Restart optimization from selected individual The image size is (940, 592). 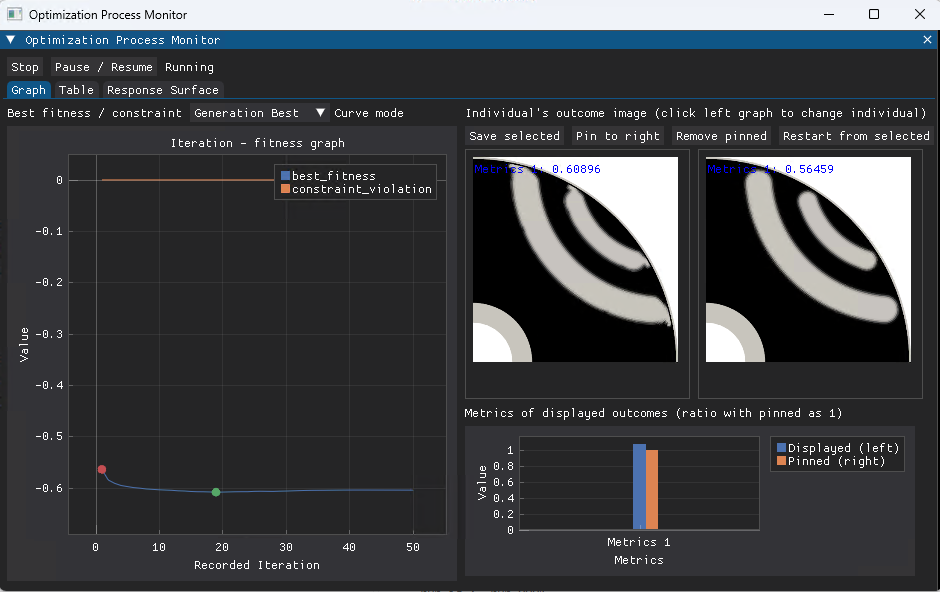[x=856, y=136]
